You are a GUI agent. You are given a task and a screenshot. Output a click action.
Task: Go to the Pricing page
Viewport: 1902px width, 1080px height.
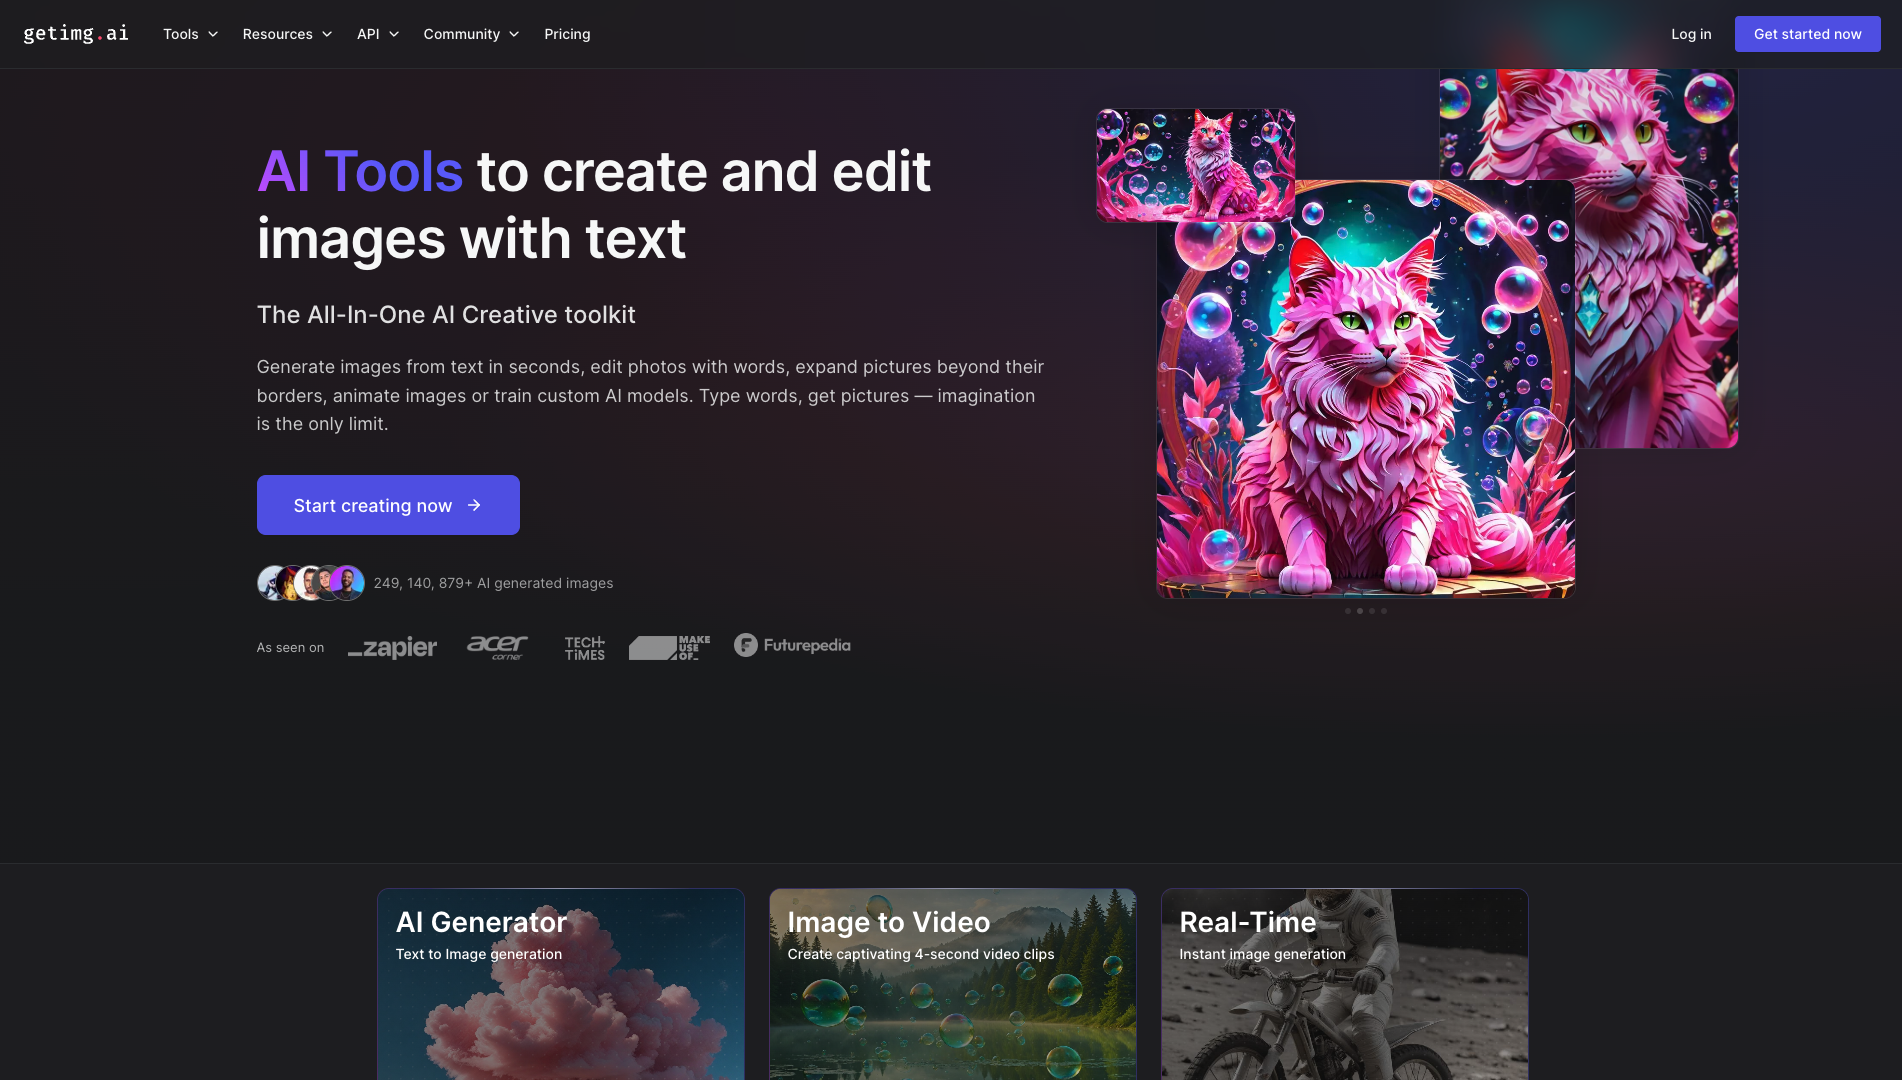point(567,34)
